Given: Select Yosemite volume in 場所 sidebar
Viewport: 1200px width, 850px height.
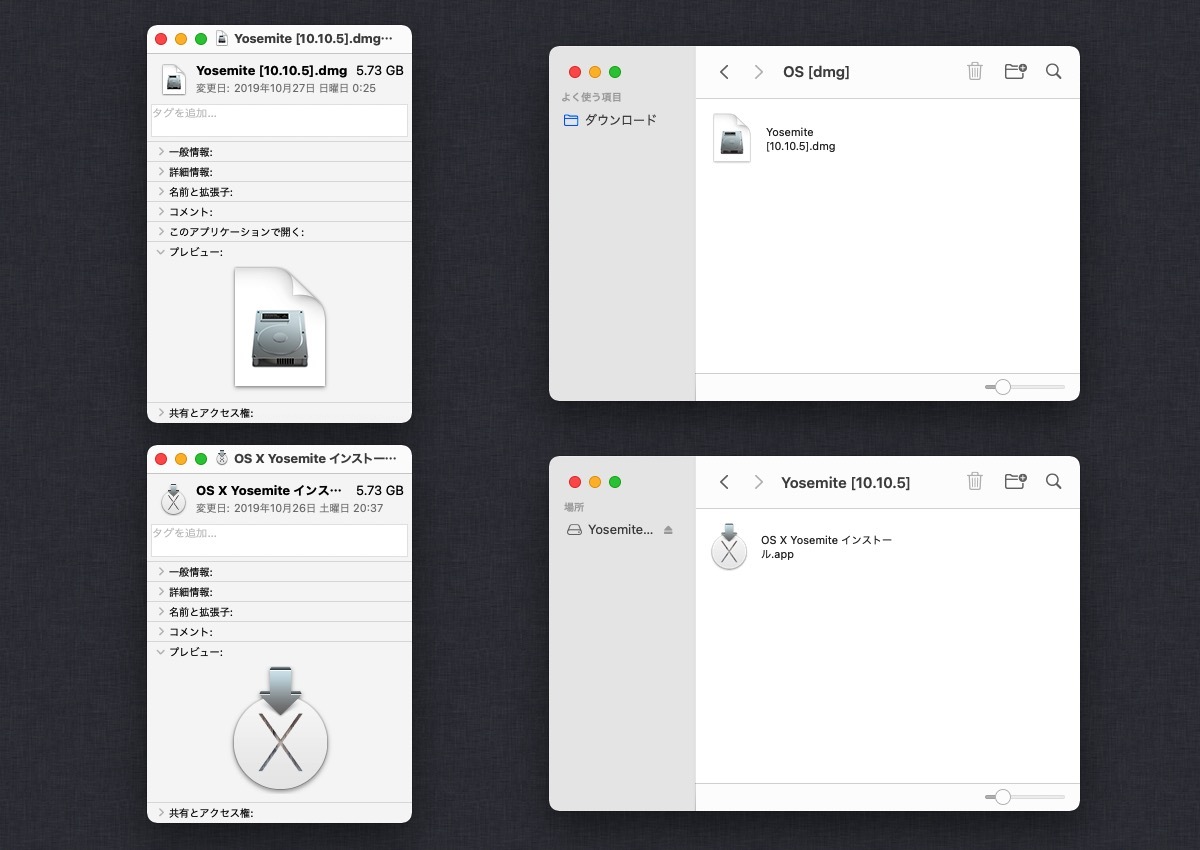Looking at the screenshot, I should (619, 530).
